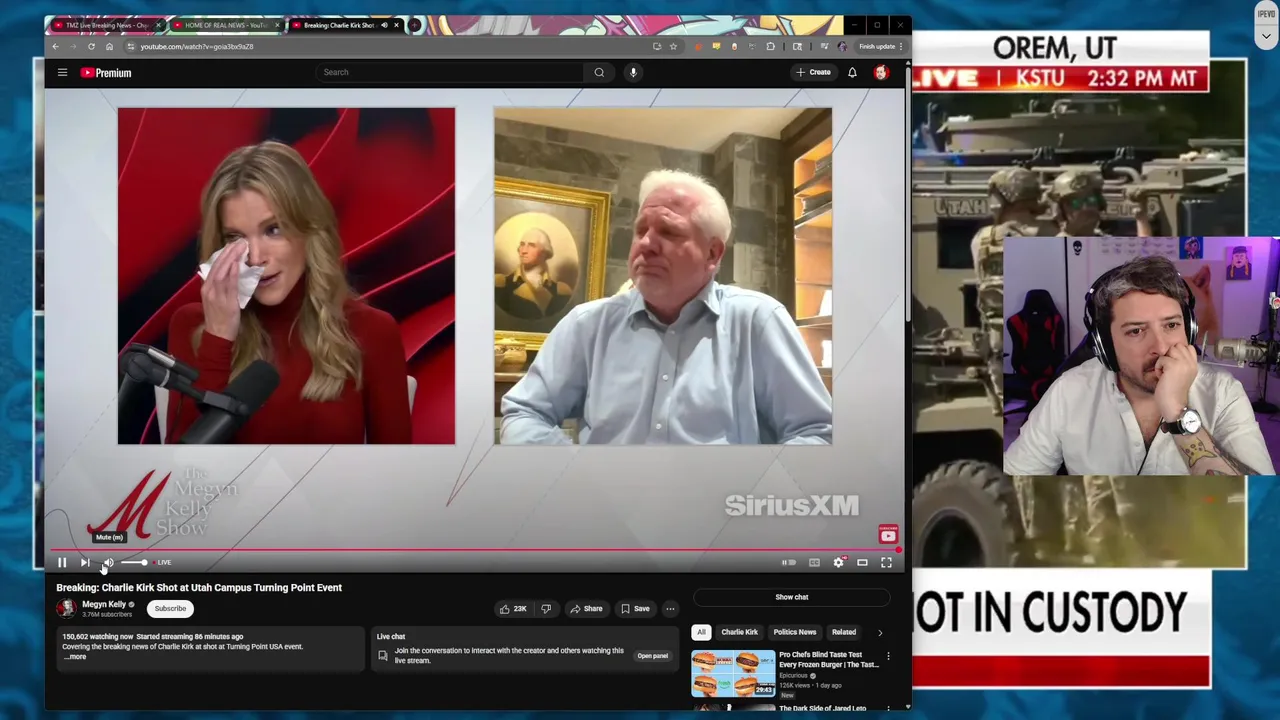Open YouTube notifications bell

[x=852, y=72]
